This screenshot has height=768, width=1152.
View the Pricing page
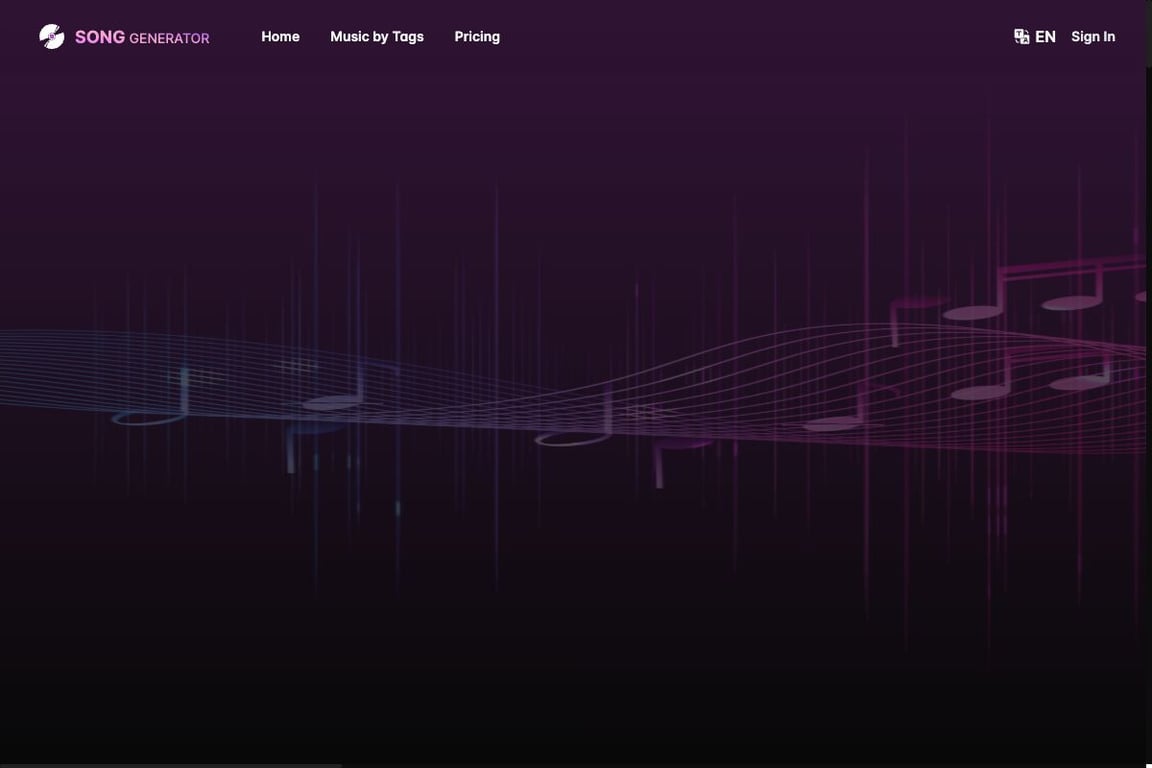[477, 37]
